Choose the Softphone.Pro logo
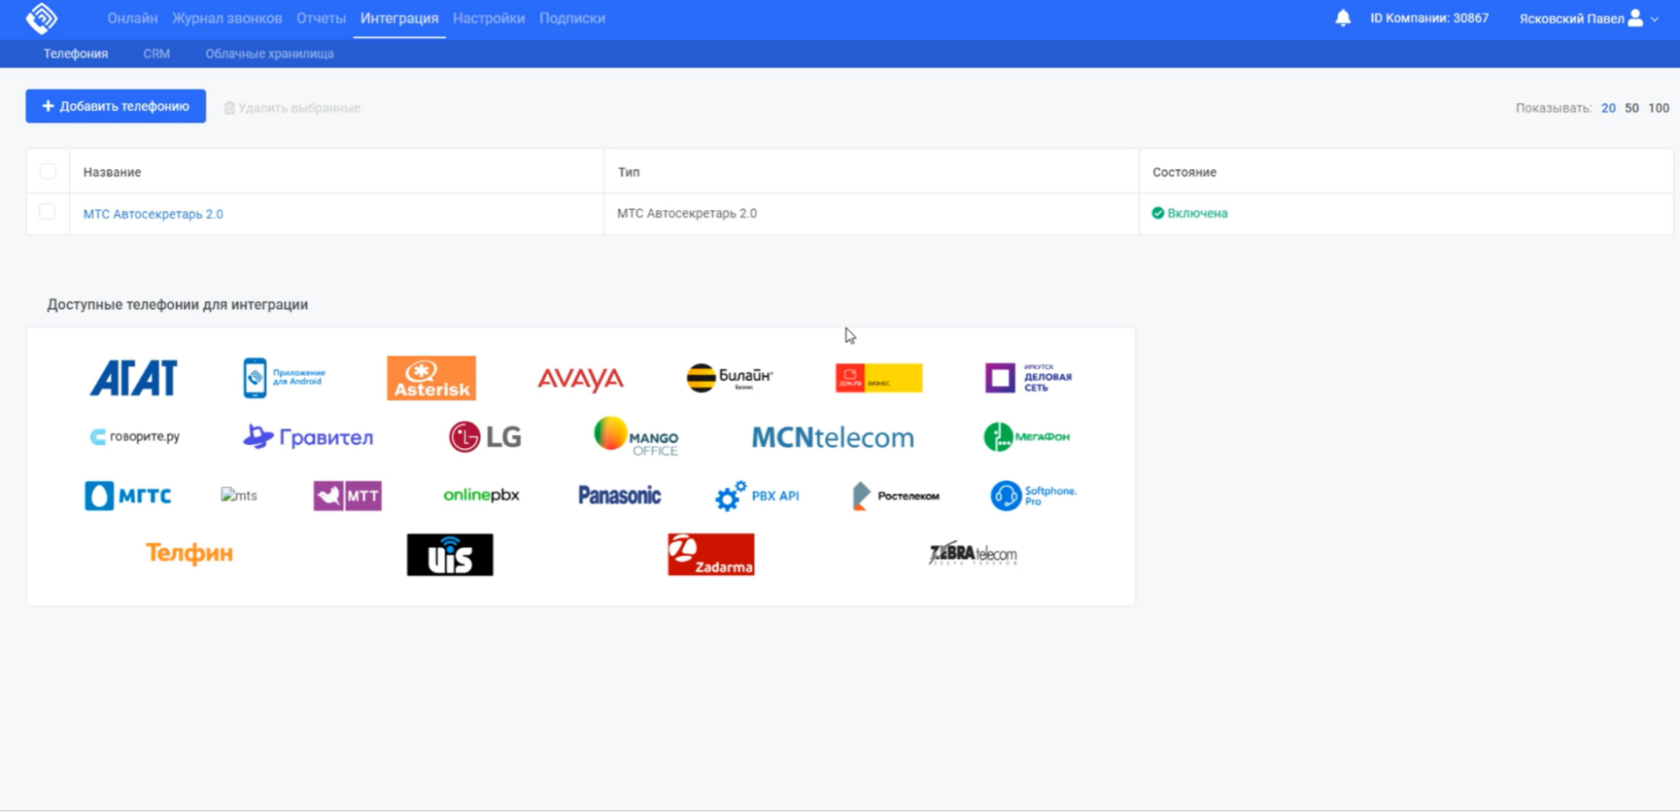The image size is (1680, 812). tap(1033, 495)
